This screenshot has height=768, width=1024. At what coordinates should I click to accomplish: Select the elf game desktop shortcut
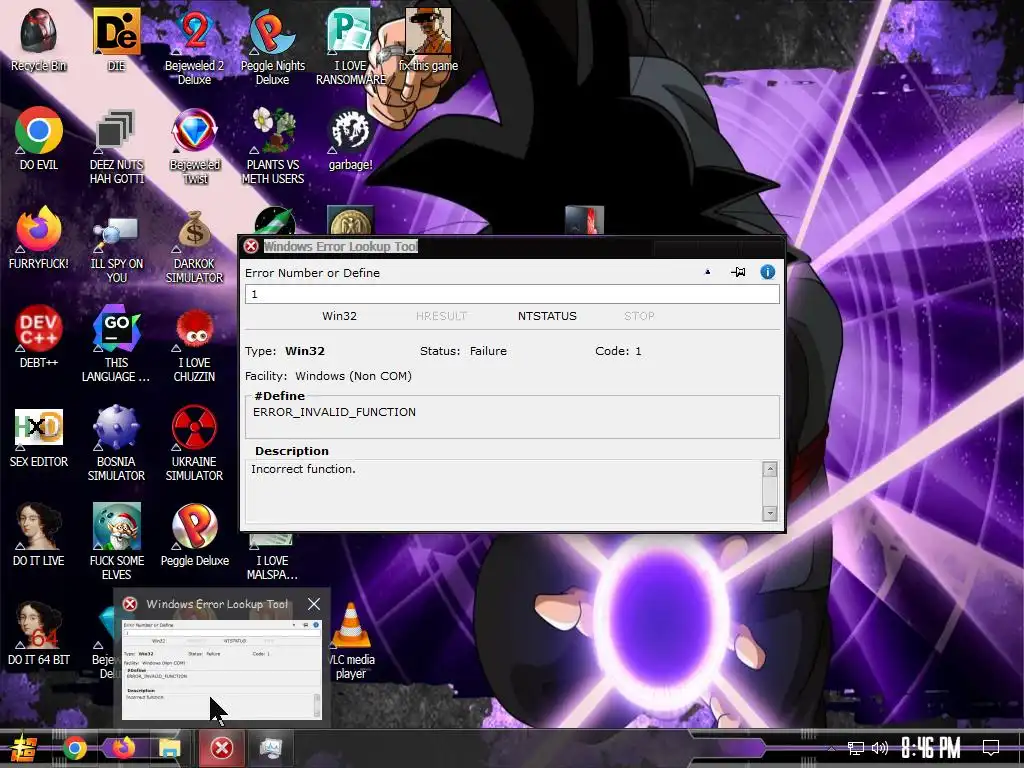[x=116, y=541]
